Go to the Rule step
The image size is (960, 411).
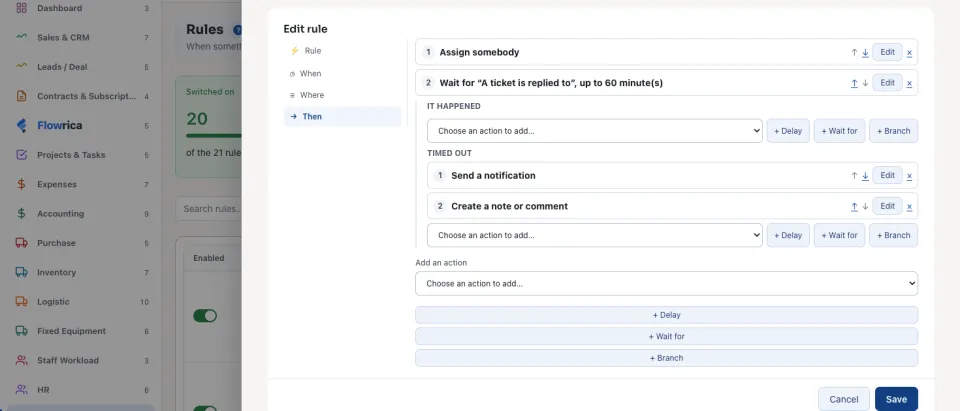[x=342, y=51]
